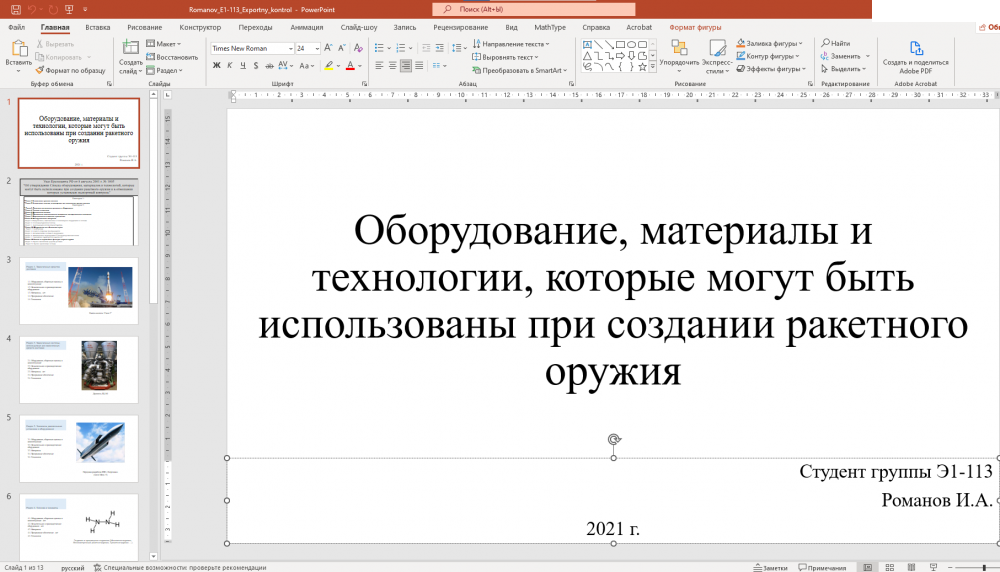The width and height of the screenshot is (1000, 572).
Task: Expand the font size 24 dropdown
Action: pos(317,47)
